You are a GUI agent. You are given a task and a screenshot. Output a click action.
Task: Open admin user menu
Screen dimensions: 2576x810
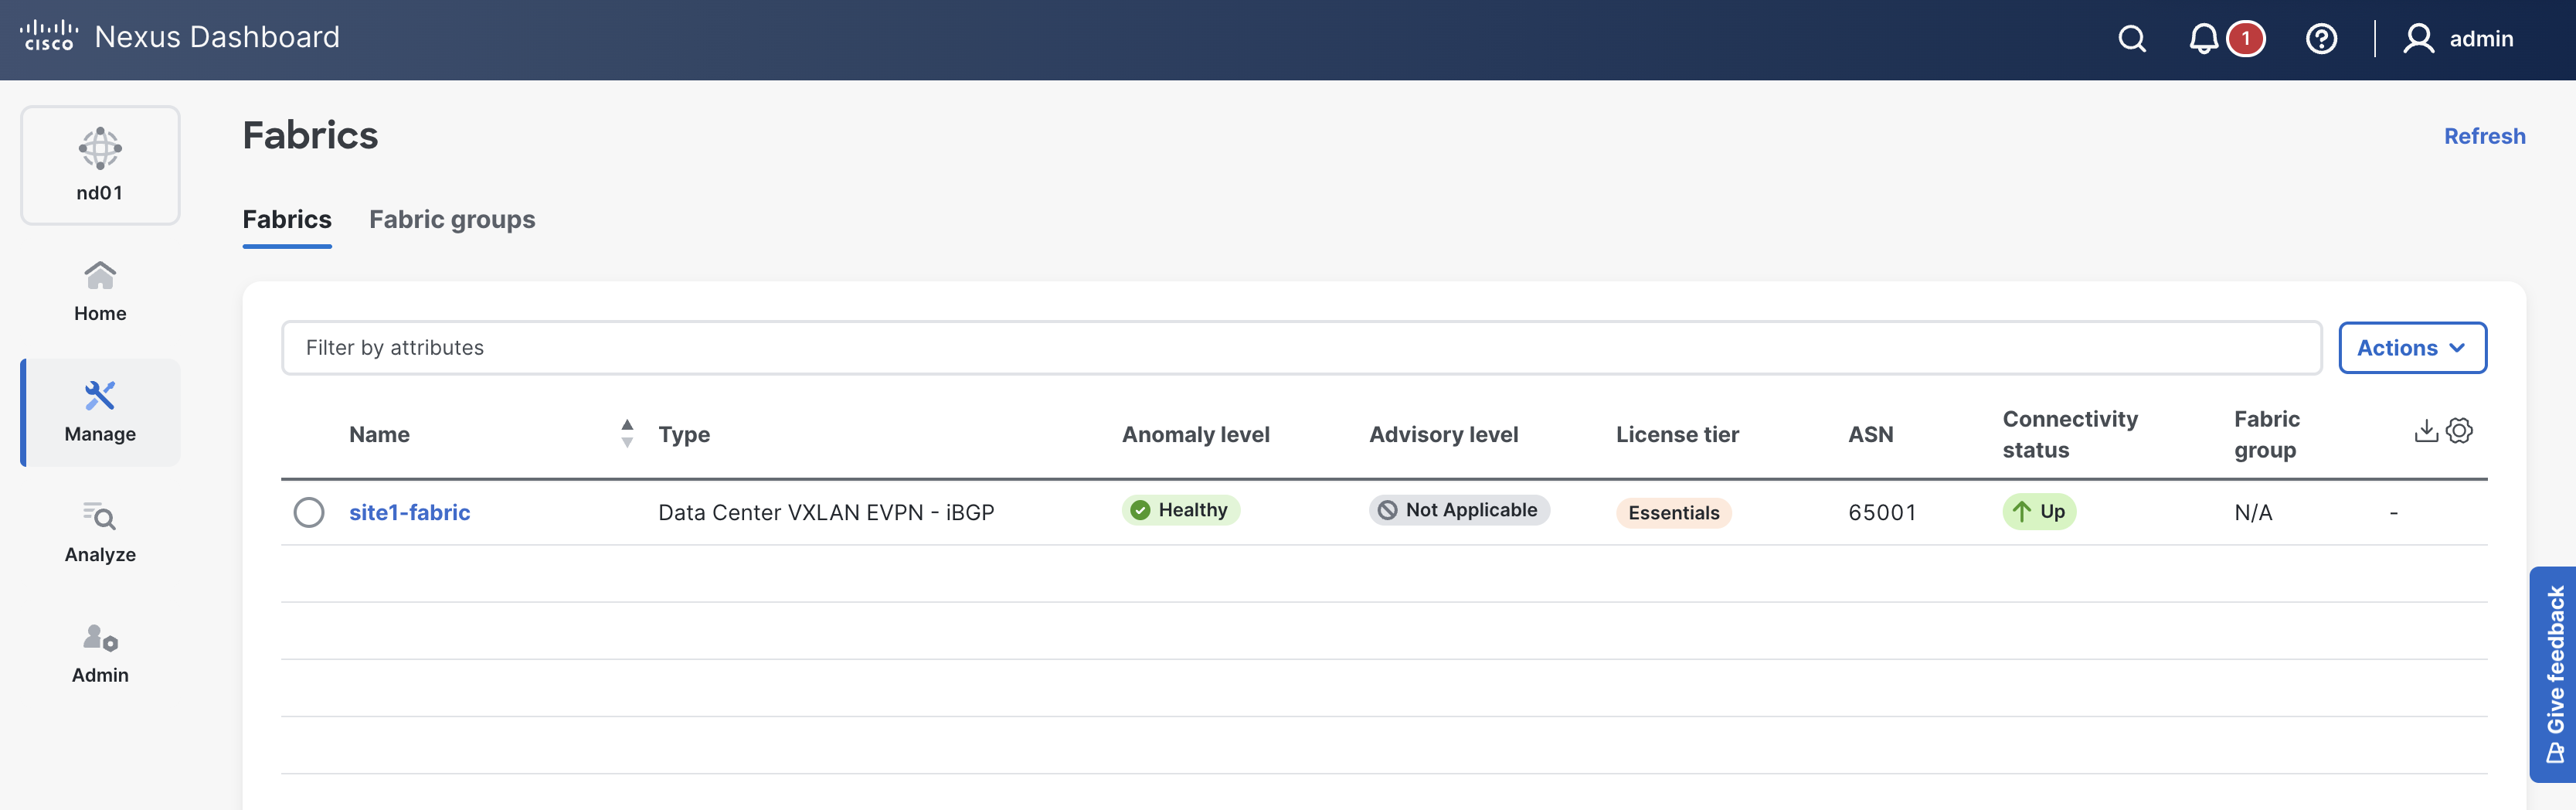click(x=2459, y=39)
